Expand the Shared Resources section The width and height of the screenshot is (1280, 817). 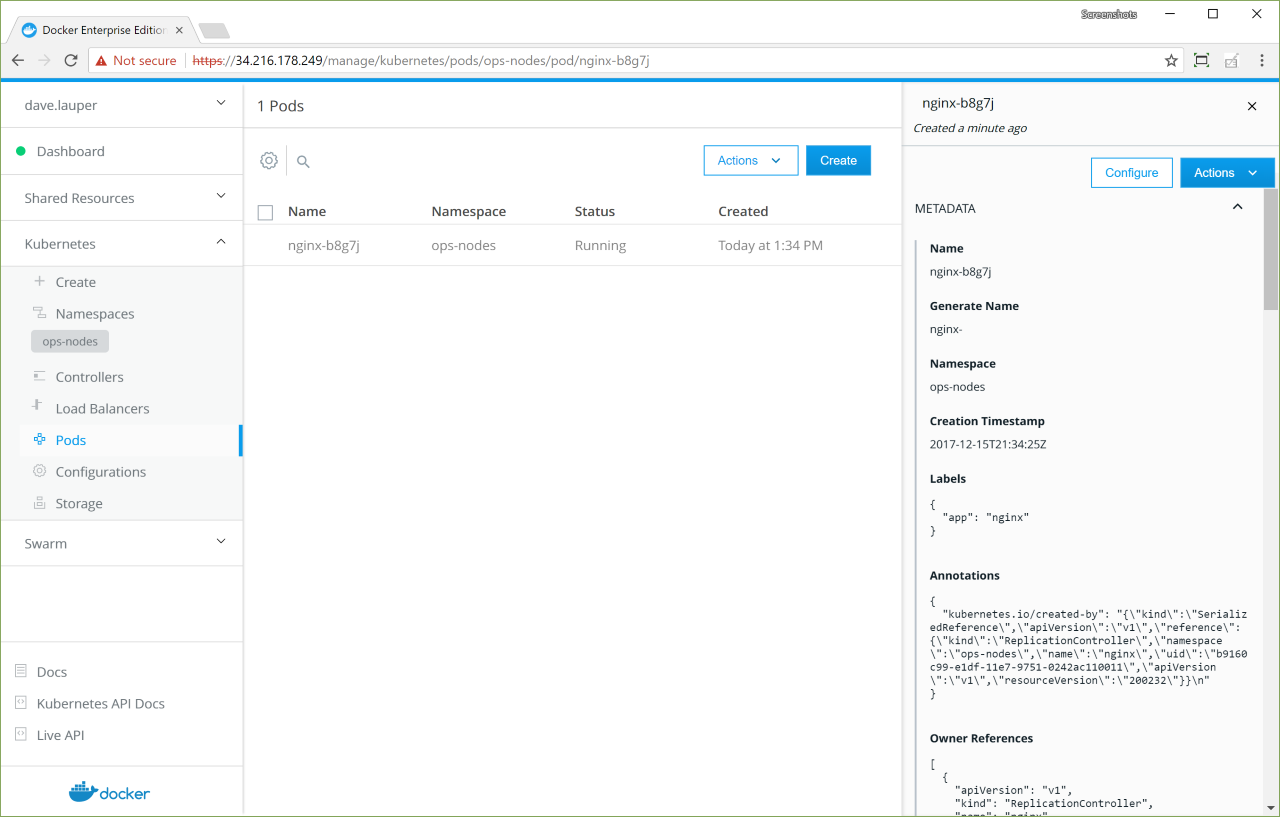(221, 197)
